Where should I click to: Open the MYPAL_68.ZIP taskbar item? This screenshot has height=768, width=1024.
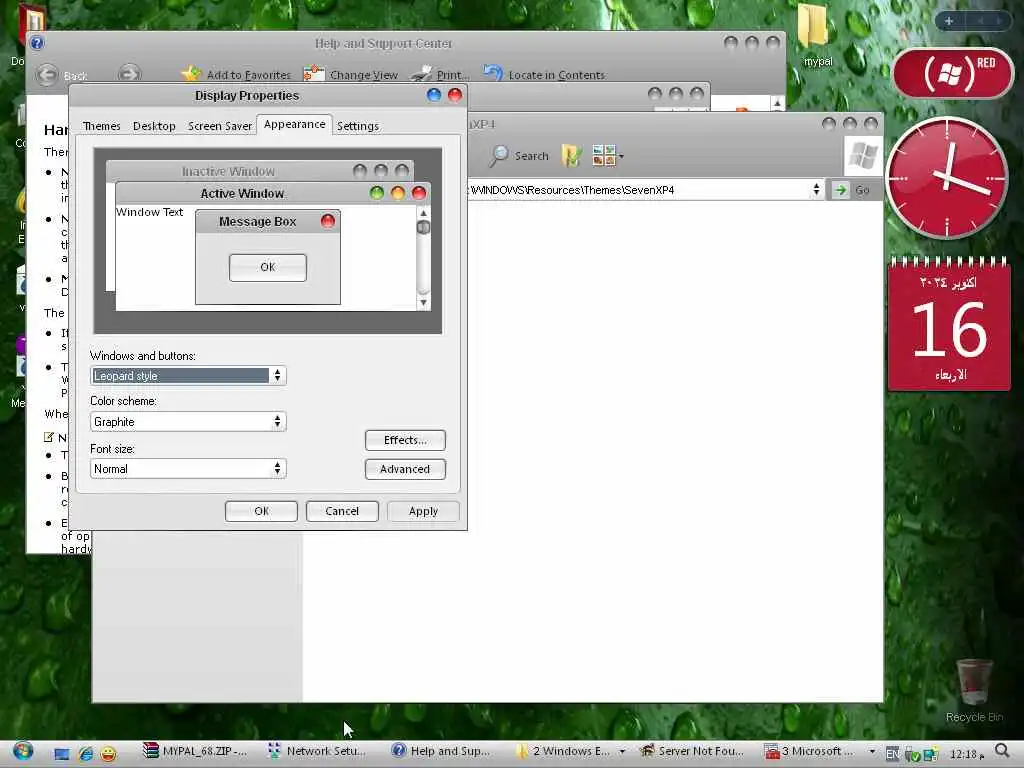click(x=195, y=752)
